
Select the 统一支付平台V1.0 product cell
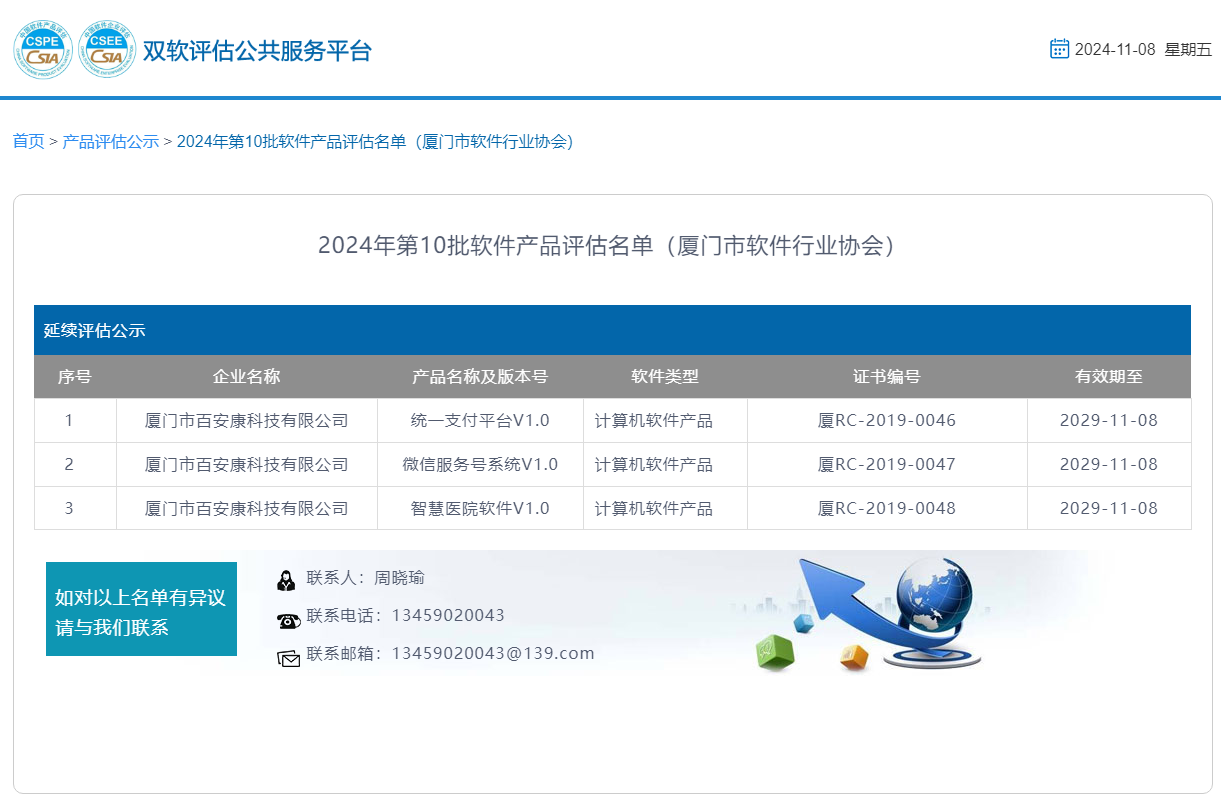(x=480, y=421)
